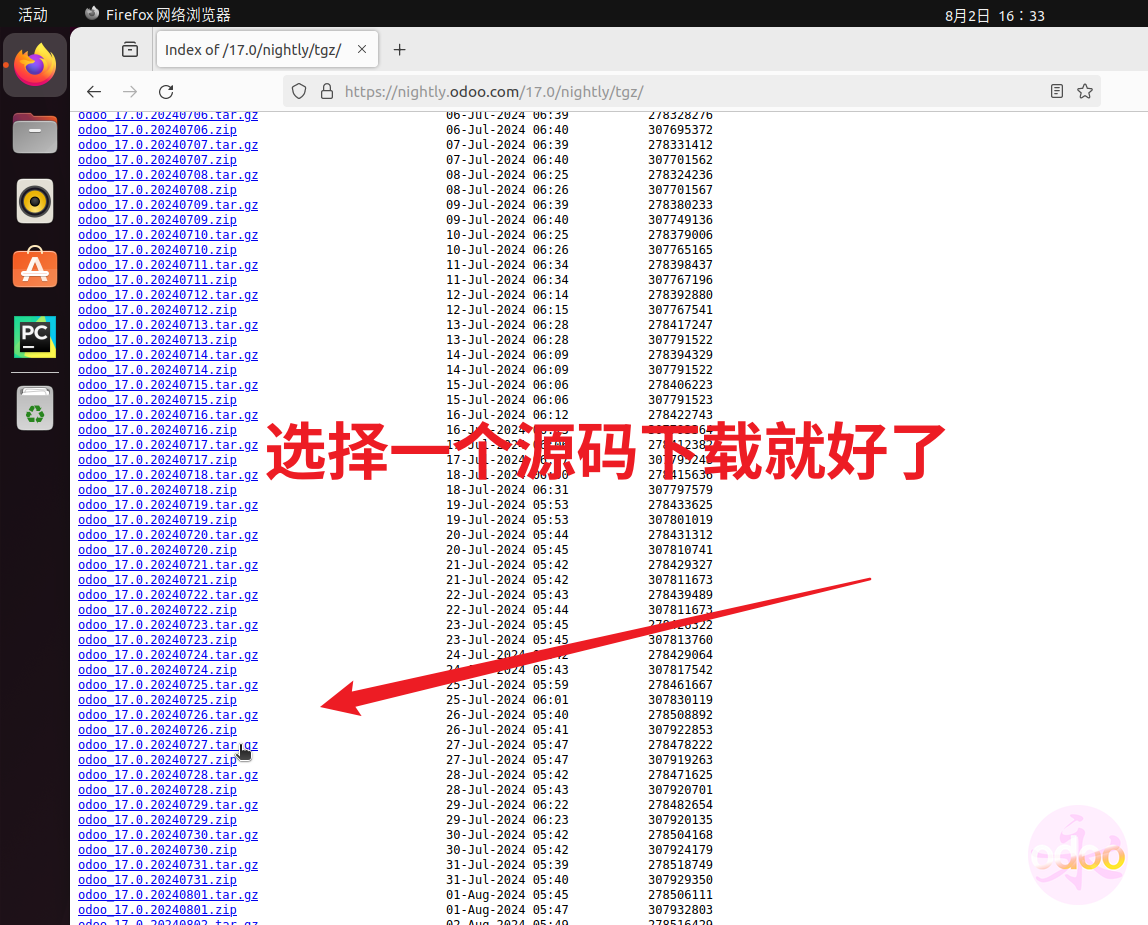
Task: Click the odoo_17.0.20240711.zip link
Action: coord(157,280)
